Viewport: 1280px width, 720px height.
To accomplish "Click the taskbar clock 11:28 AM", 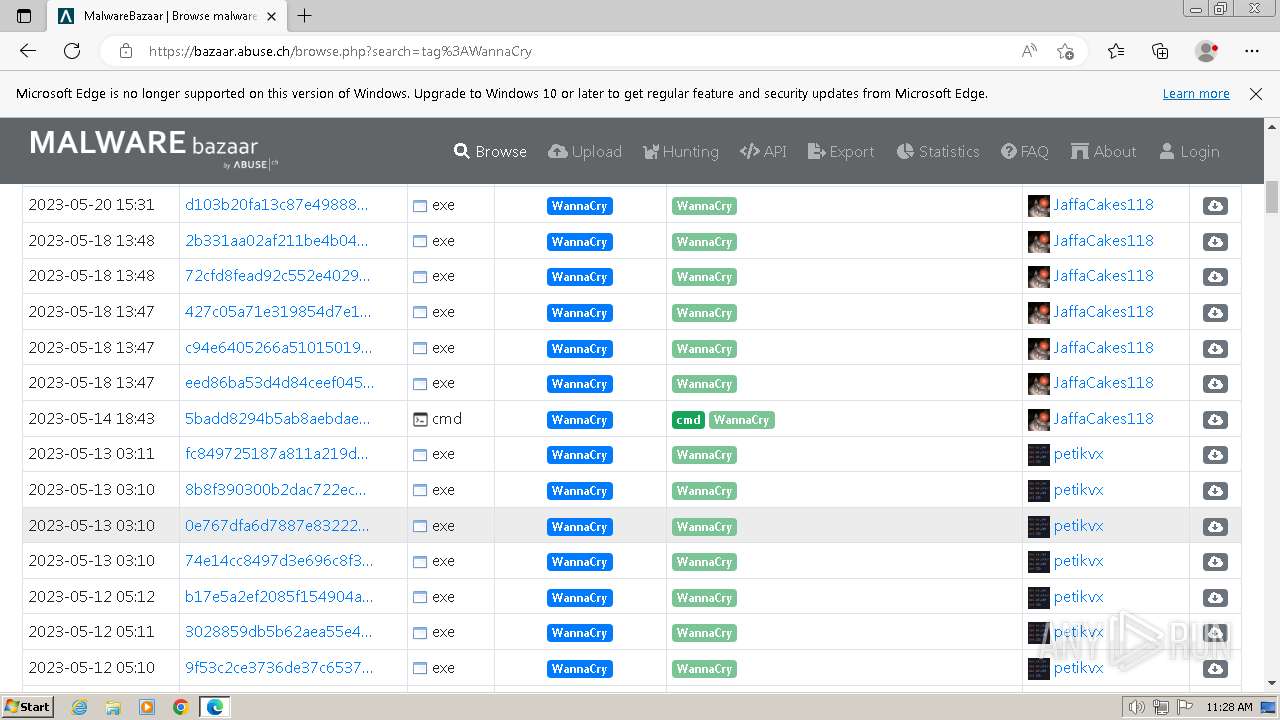I will [1229, 707].
